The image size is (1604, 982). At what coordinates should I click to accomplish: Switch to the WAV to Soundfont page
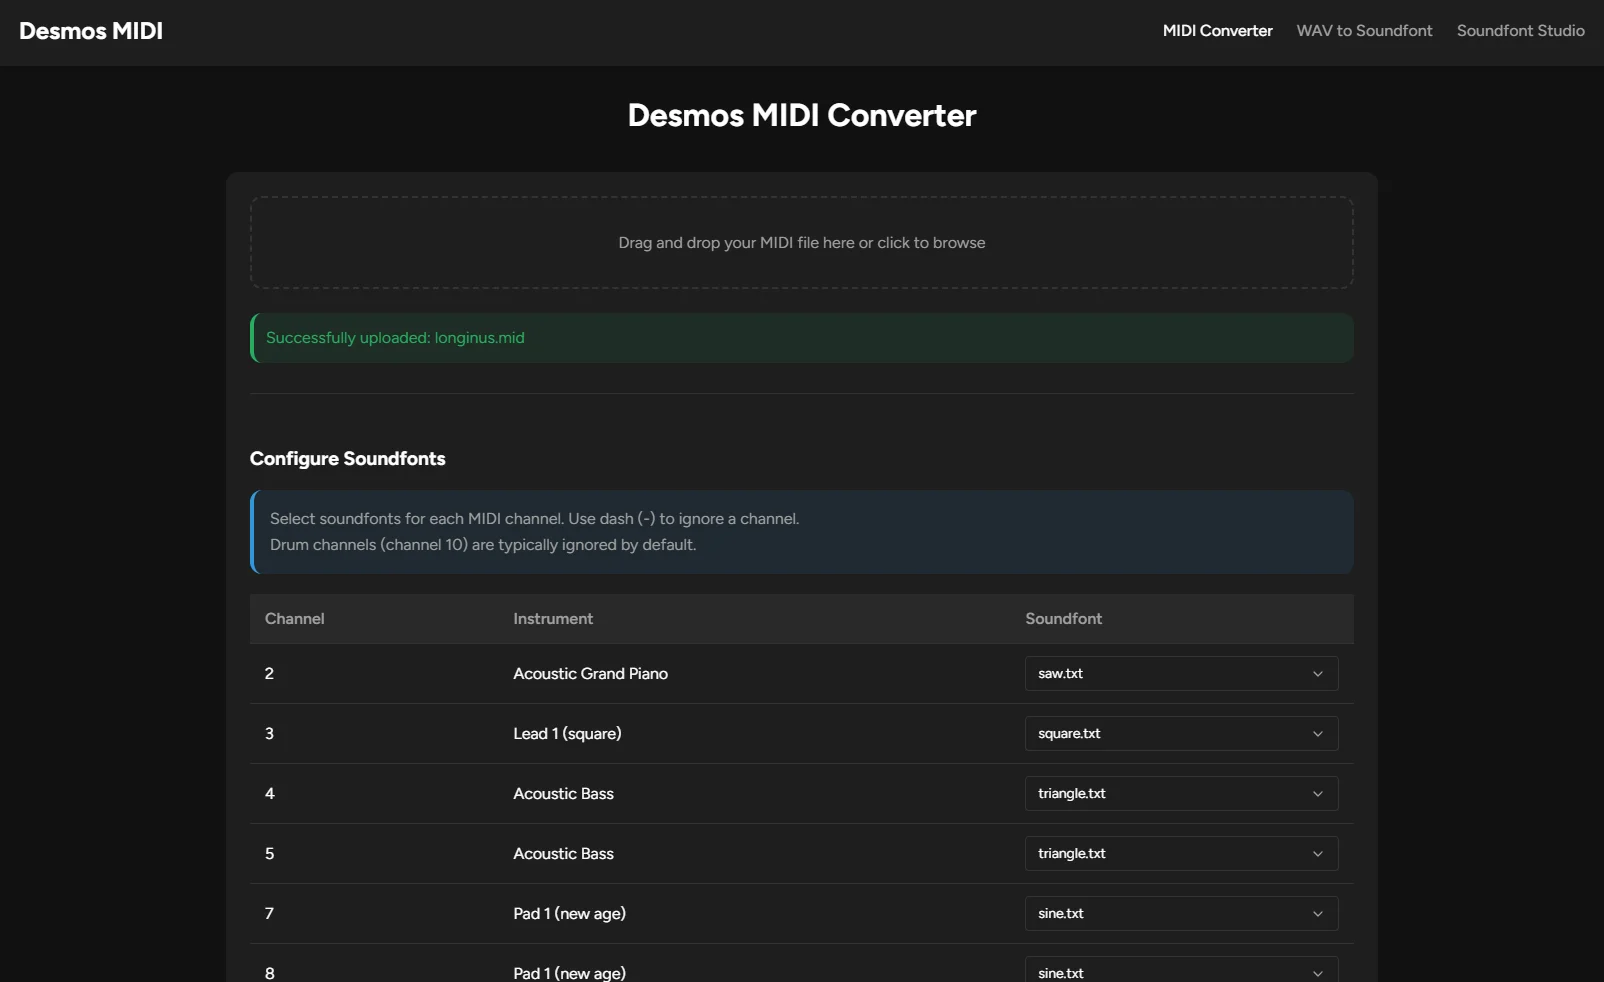[1364, 31]
